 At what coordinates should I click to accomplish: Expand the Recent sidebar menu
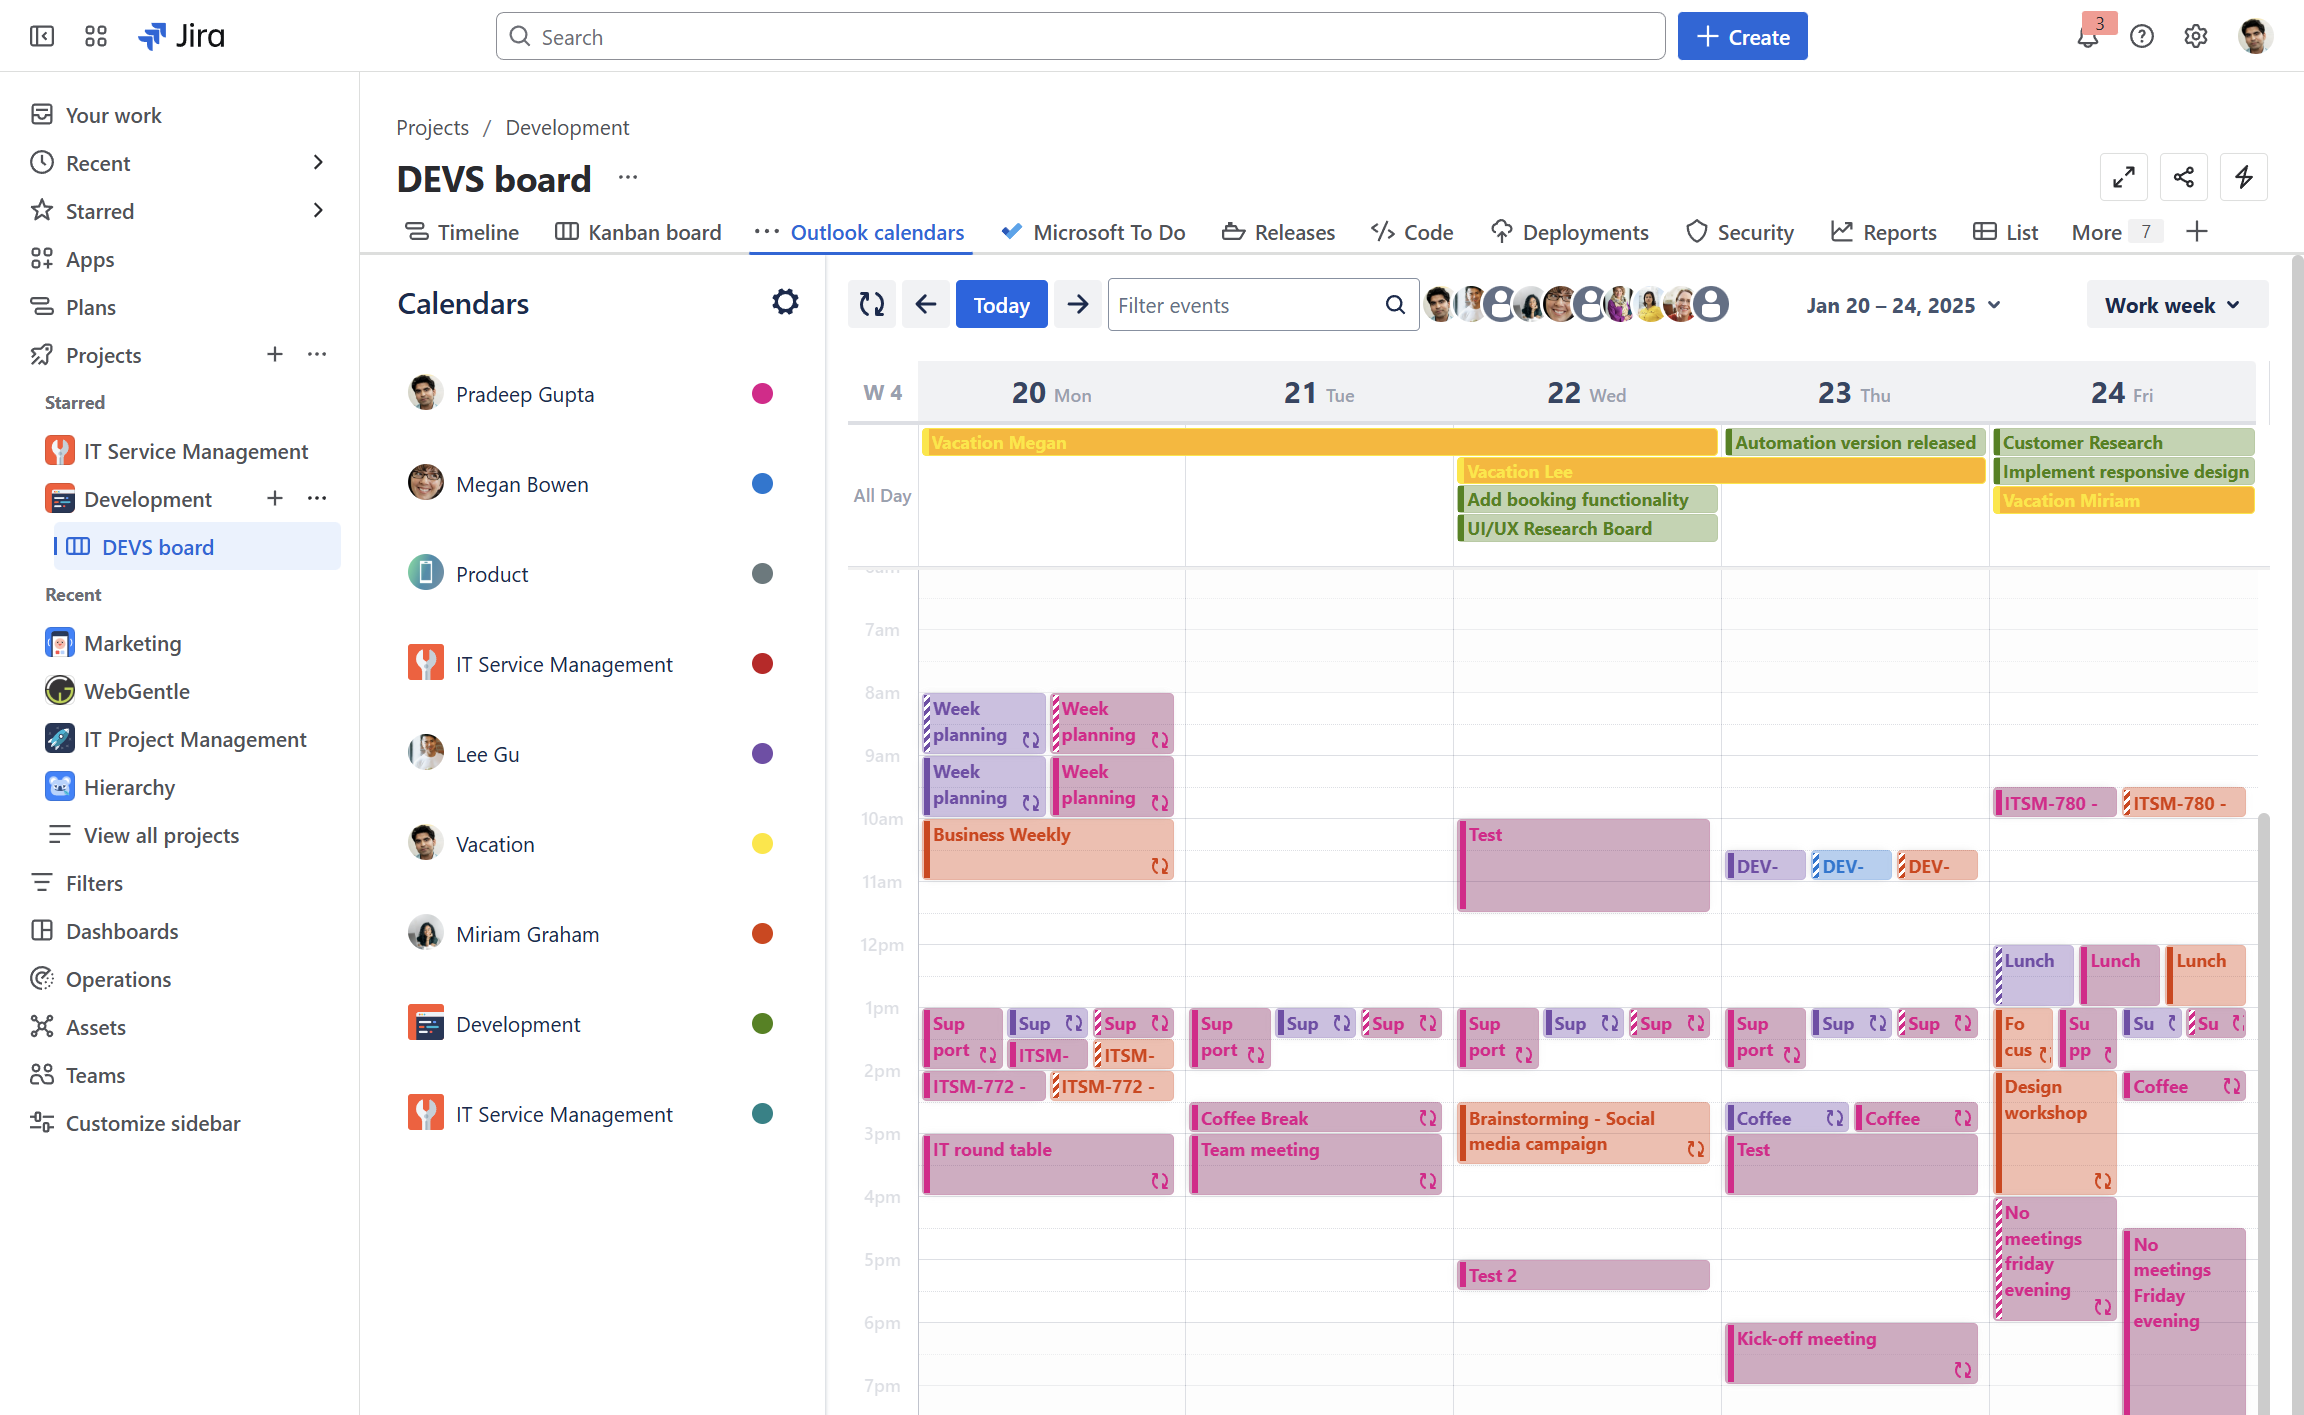[x=318, y=163]
